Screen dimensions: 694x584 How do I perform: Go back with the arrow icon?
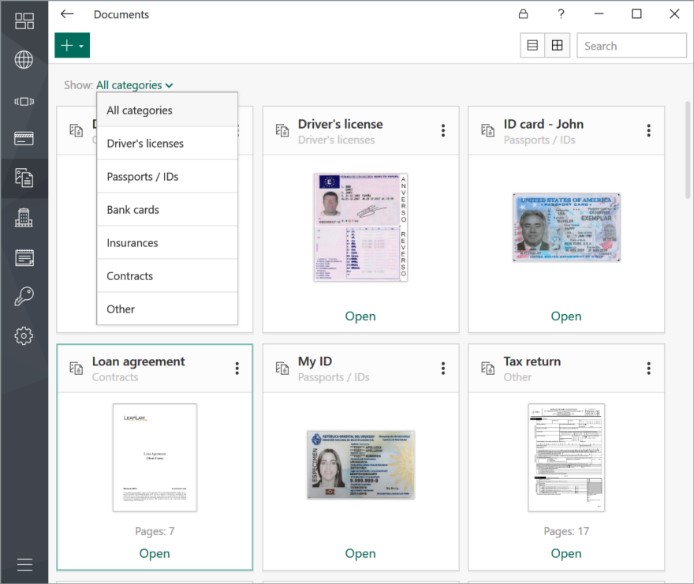click(x=67, y=14)
